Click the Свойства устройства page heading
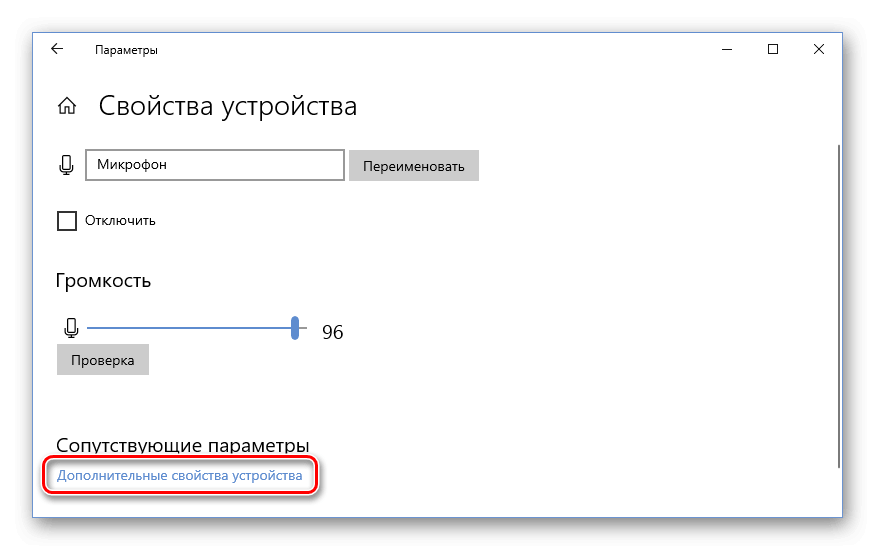The image size is (875, 550). pyautogui.click(x=228, y=106)
